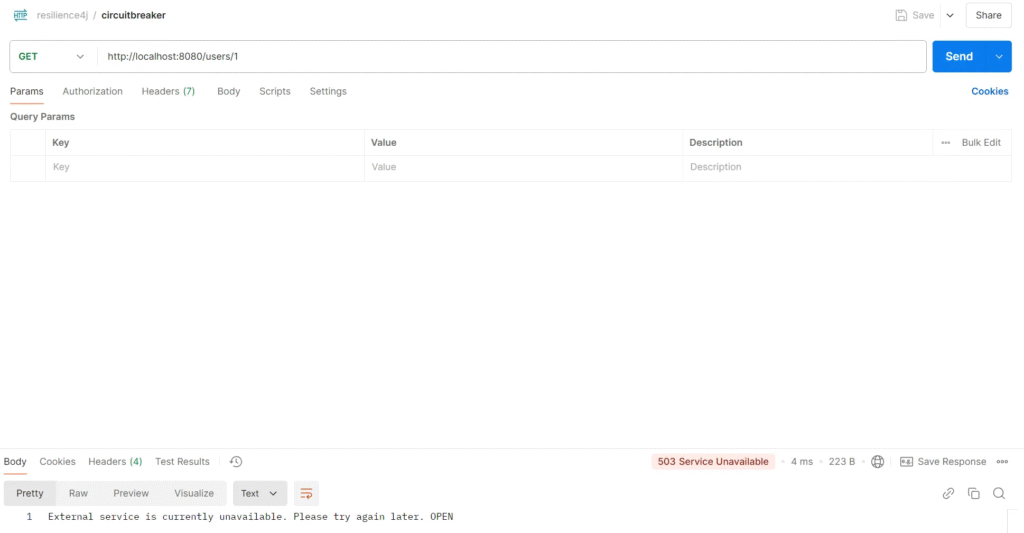Open the response Headers (4) tab
This screenshot has height=533, width=1024.
[115, 462]
